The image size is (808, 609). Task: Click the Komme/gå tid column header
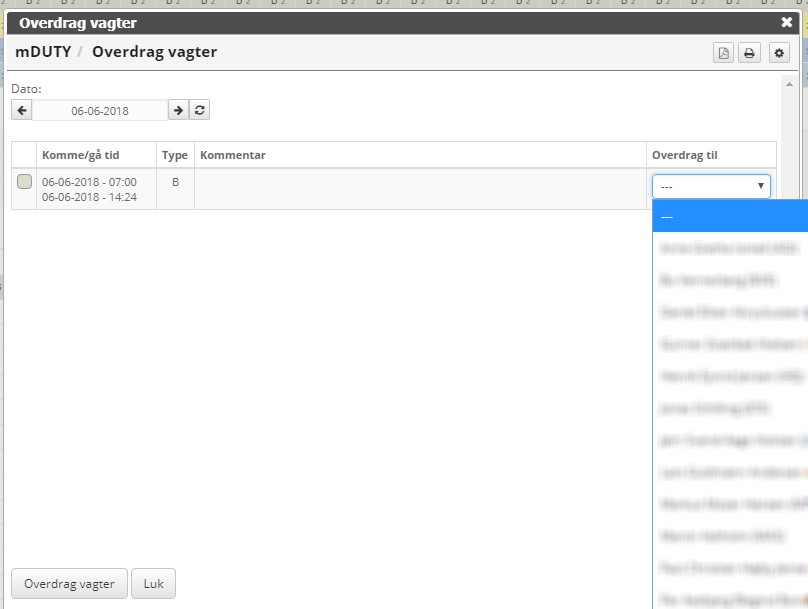click(81, 155)
